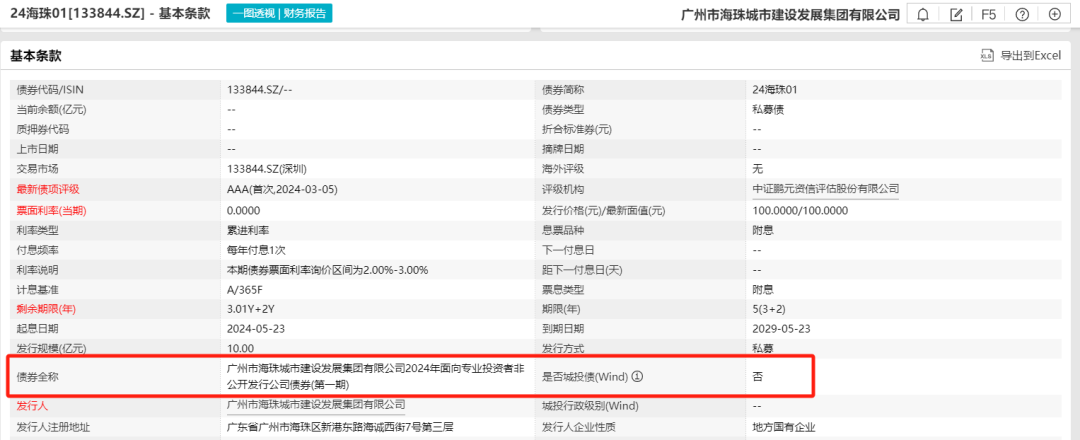The width and height of the screenshot is (1080, 440).
Task: Select 票息类型 row value 附息
Action: pos(763,290)
